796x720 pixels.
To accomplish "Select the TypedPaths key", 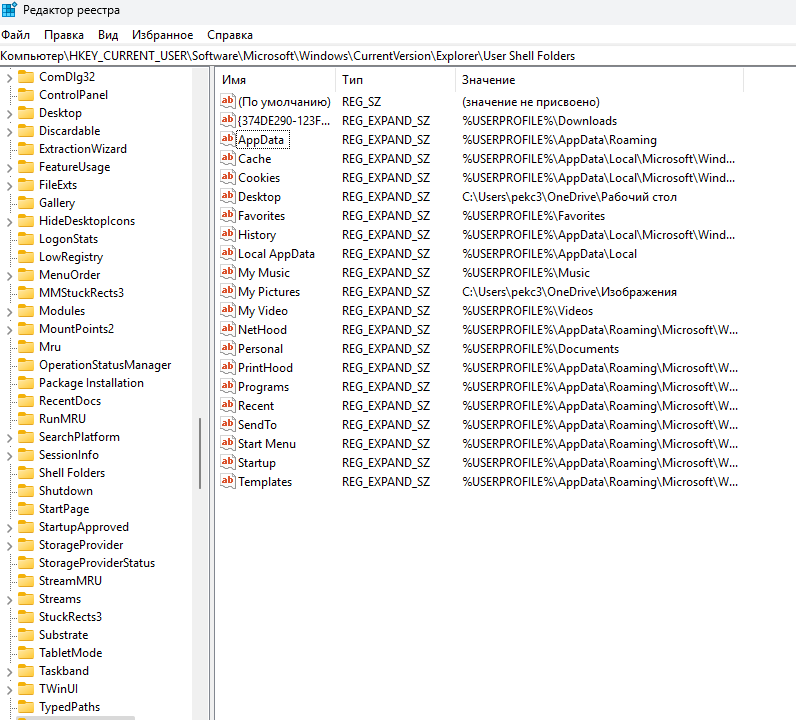I will click(70, 707).
